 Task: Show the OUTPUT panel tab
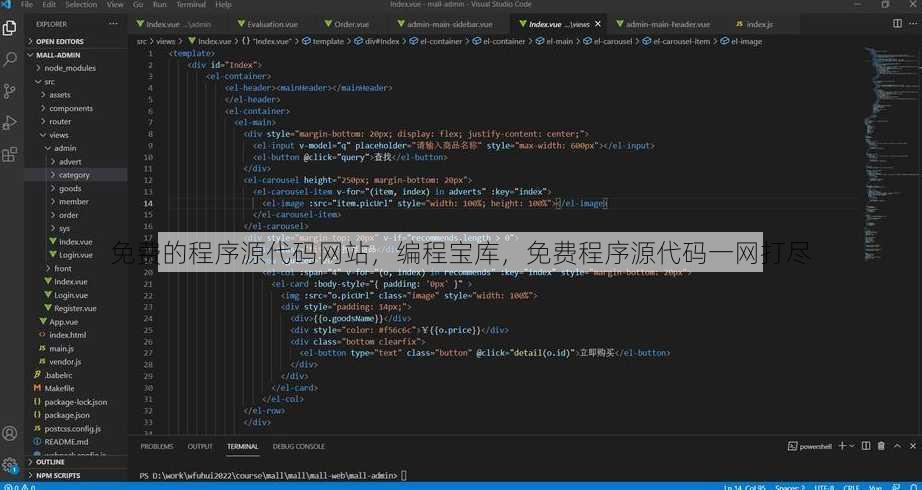(x=200, y=446)
